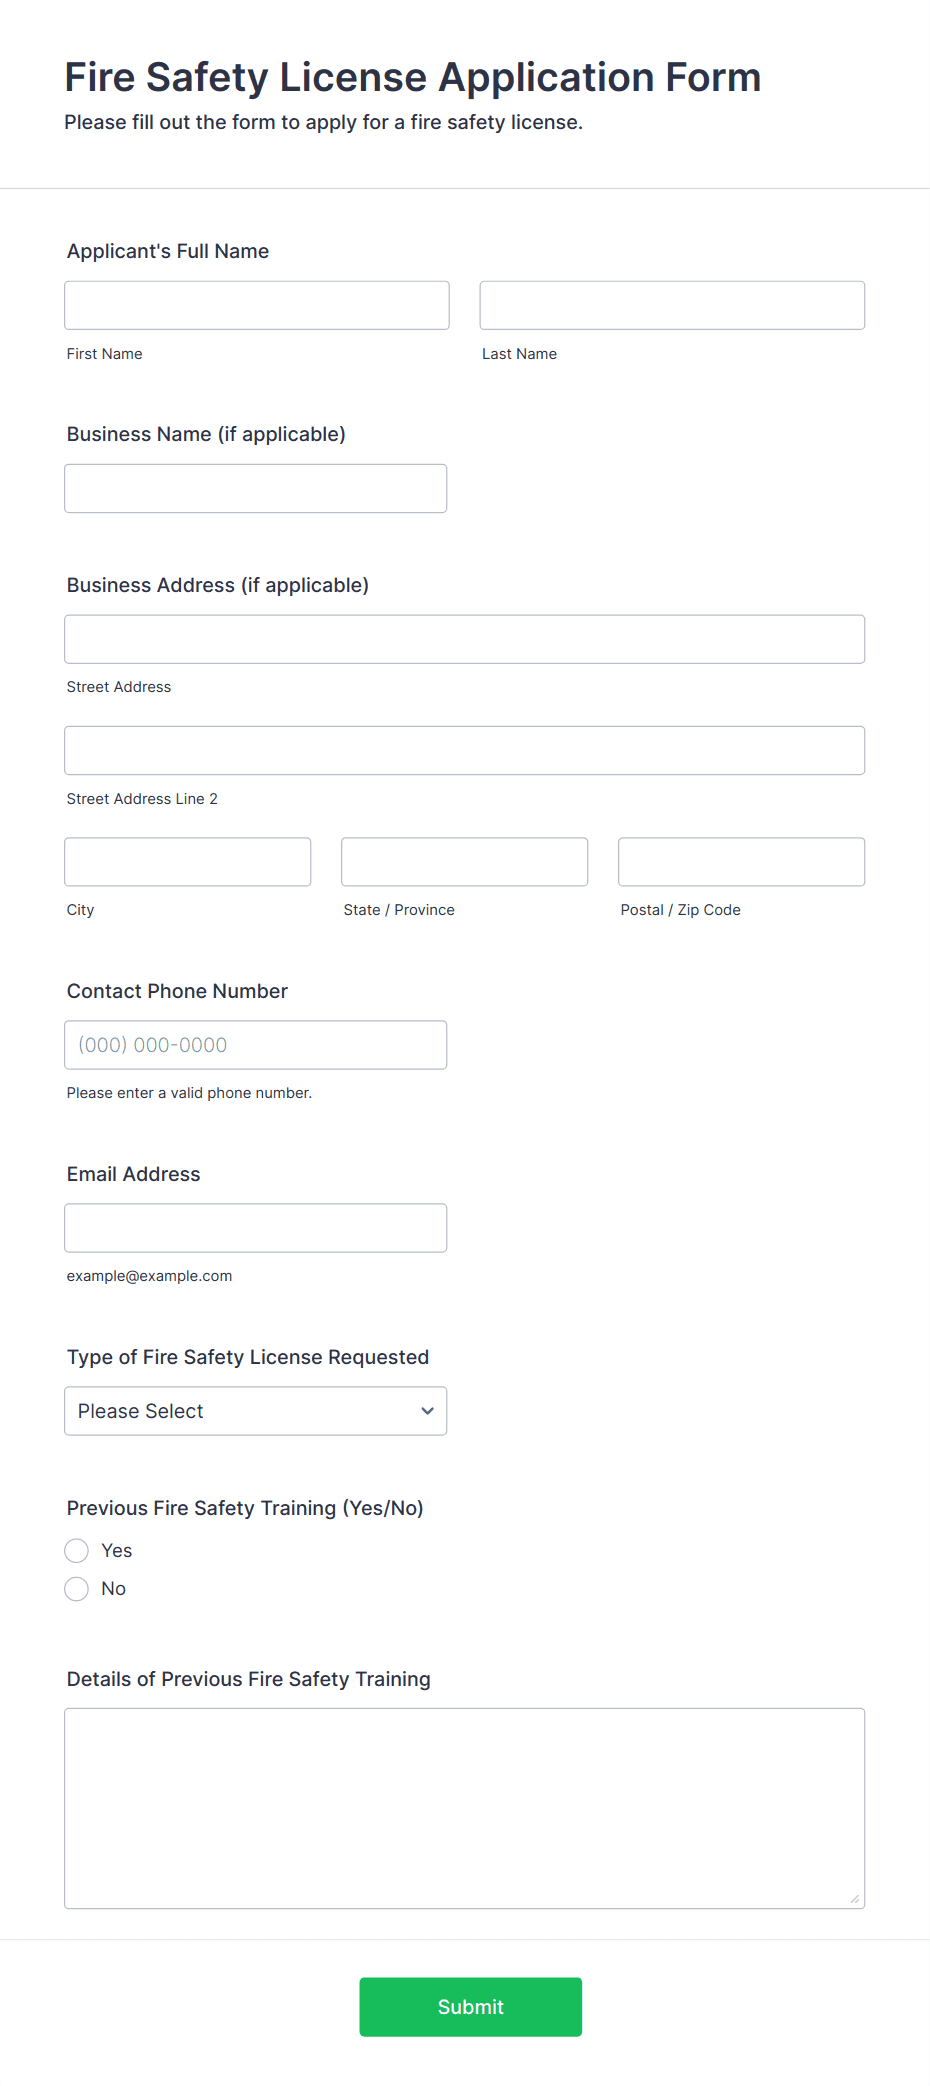Select No for previous fire safety training
The height and width of the screenshot is (2086, 930).
point(77,1589)
